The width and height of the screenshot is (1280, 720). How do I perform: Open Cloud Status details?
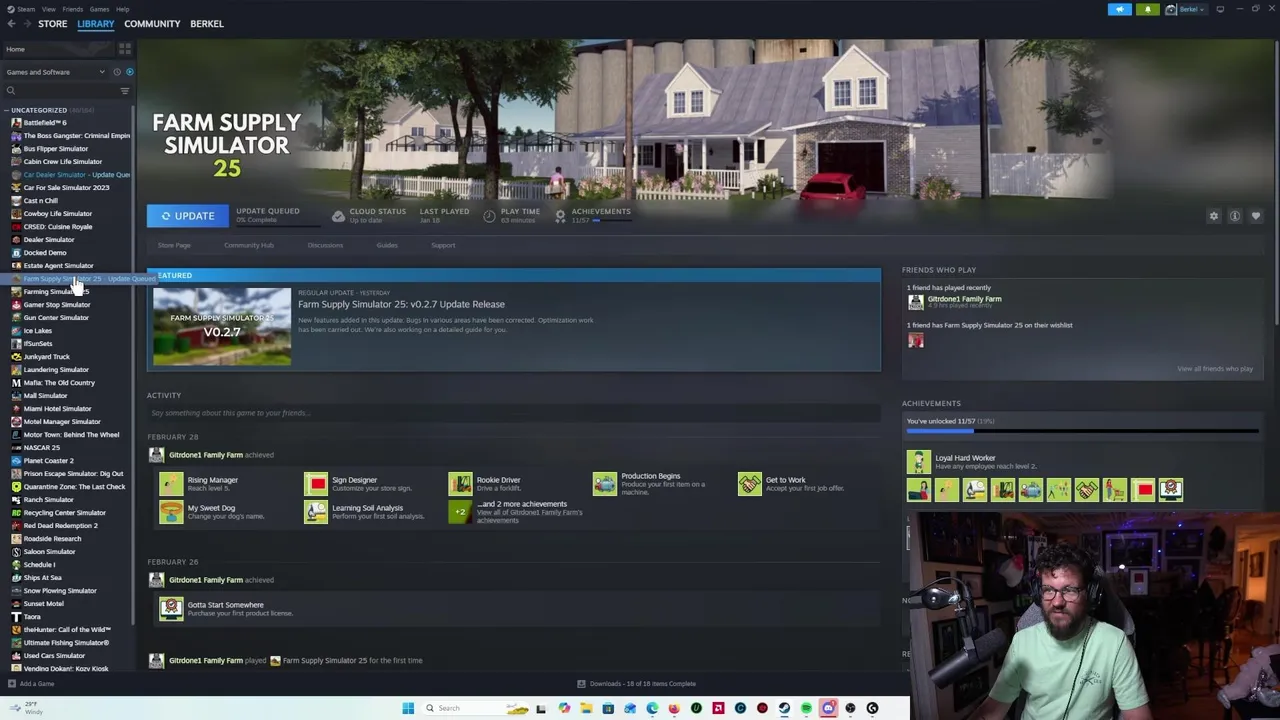pos(369,215)
